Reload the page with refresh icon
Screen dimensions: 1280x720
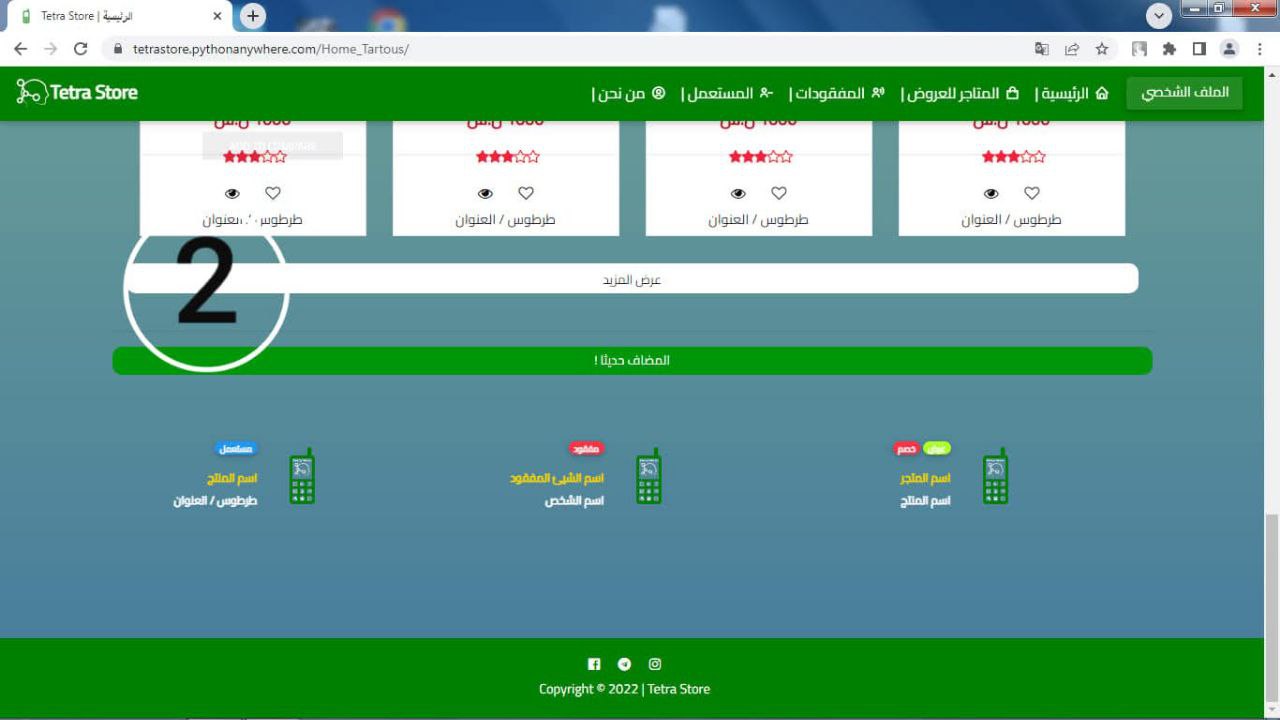(x=81, y=49)
